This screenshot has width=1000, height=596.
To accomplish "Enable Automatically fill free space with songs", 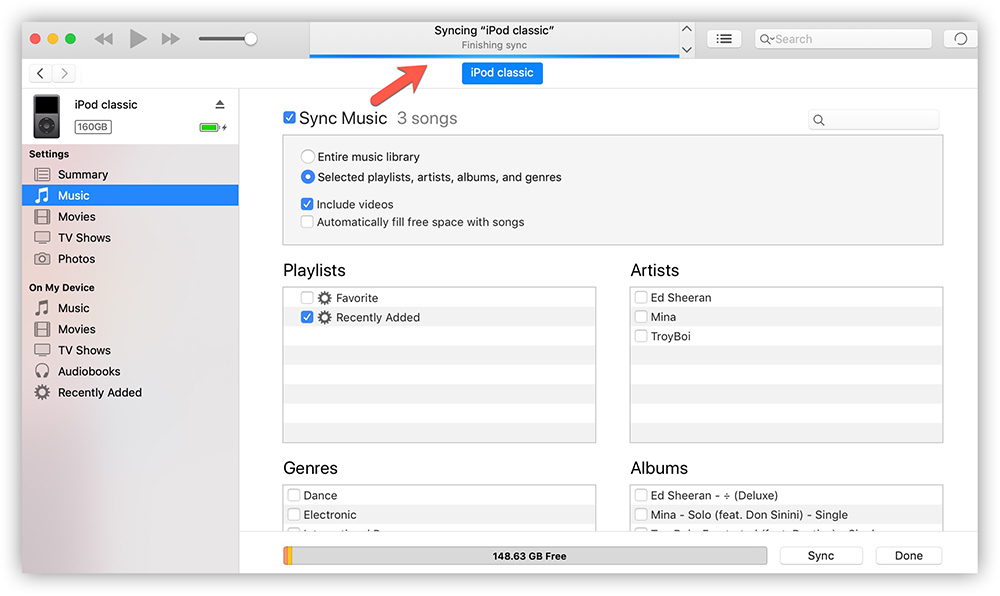I will (308, 222).
